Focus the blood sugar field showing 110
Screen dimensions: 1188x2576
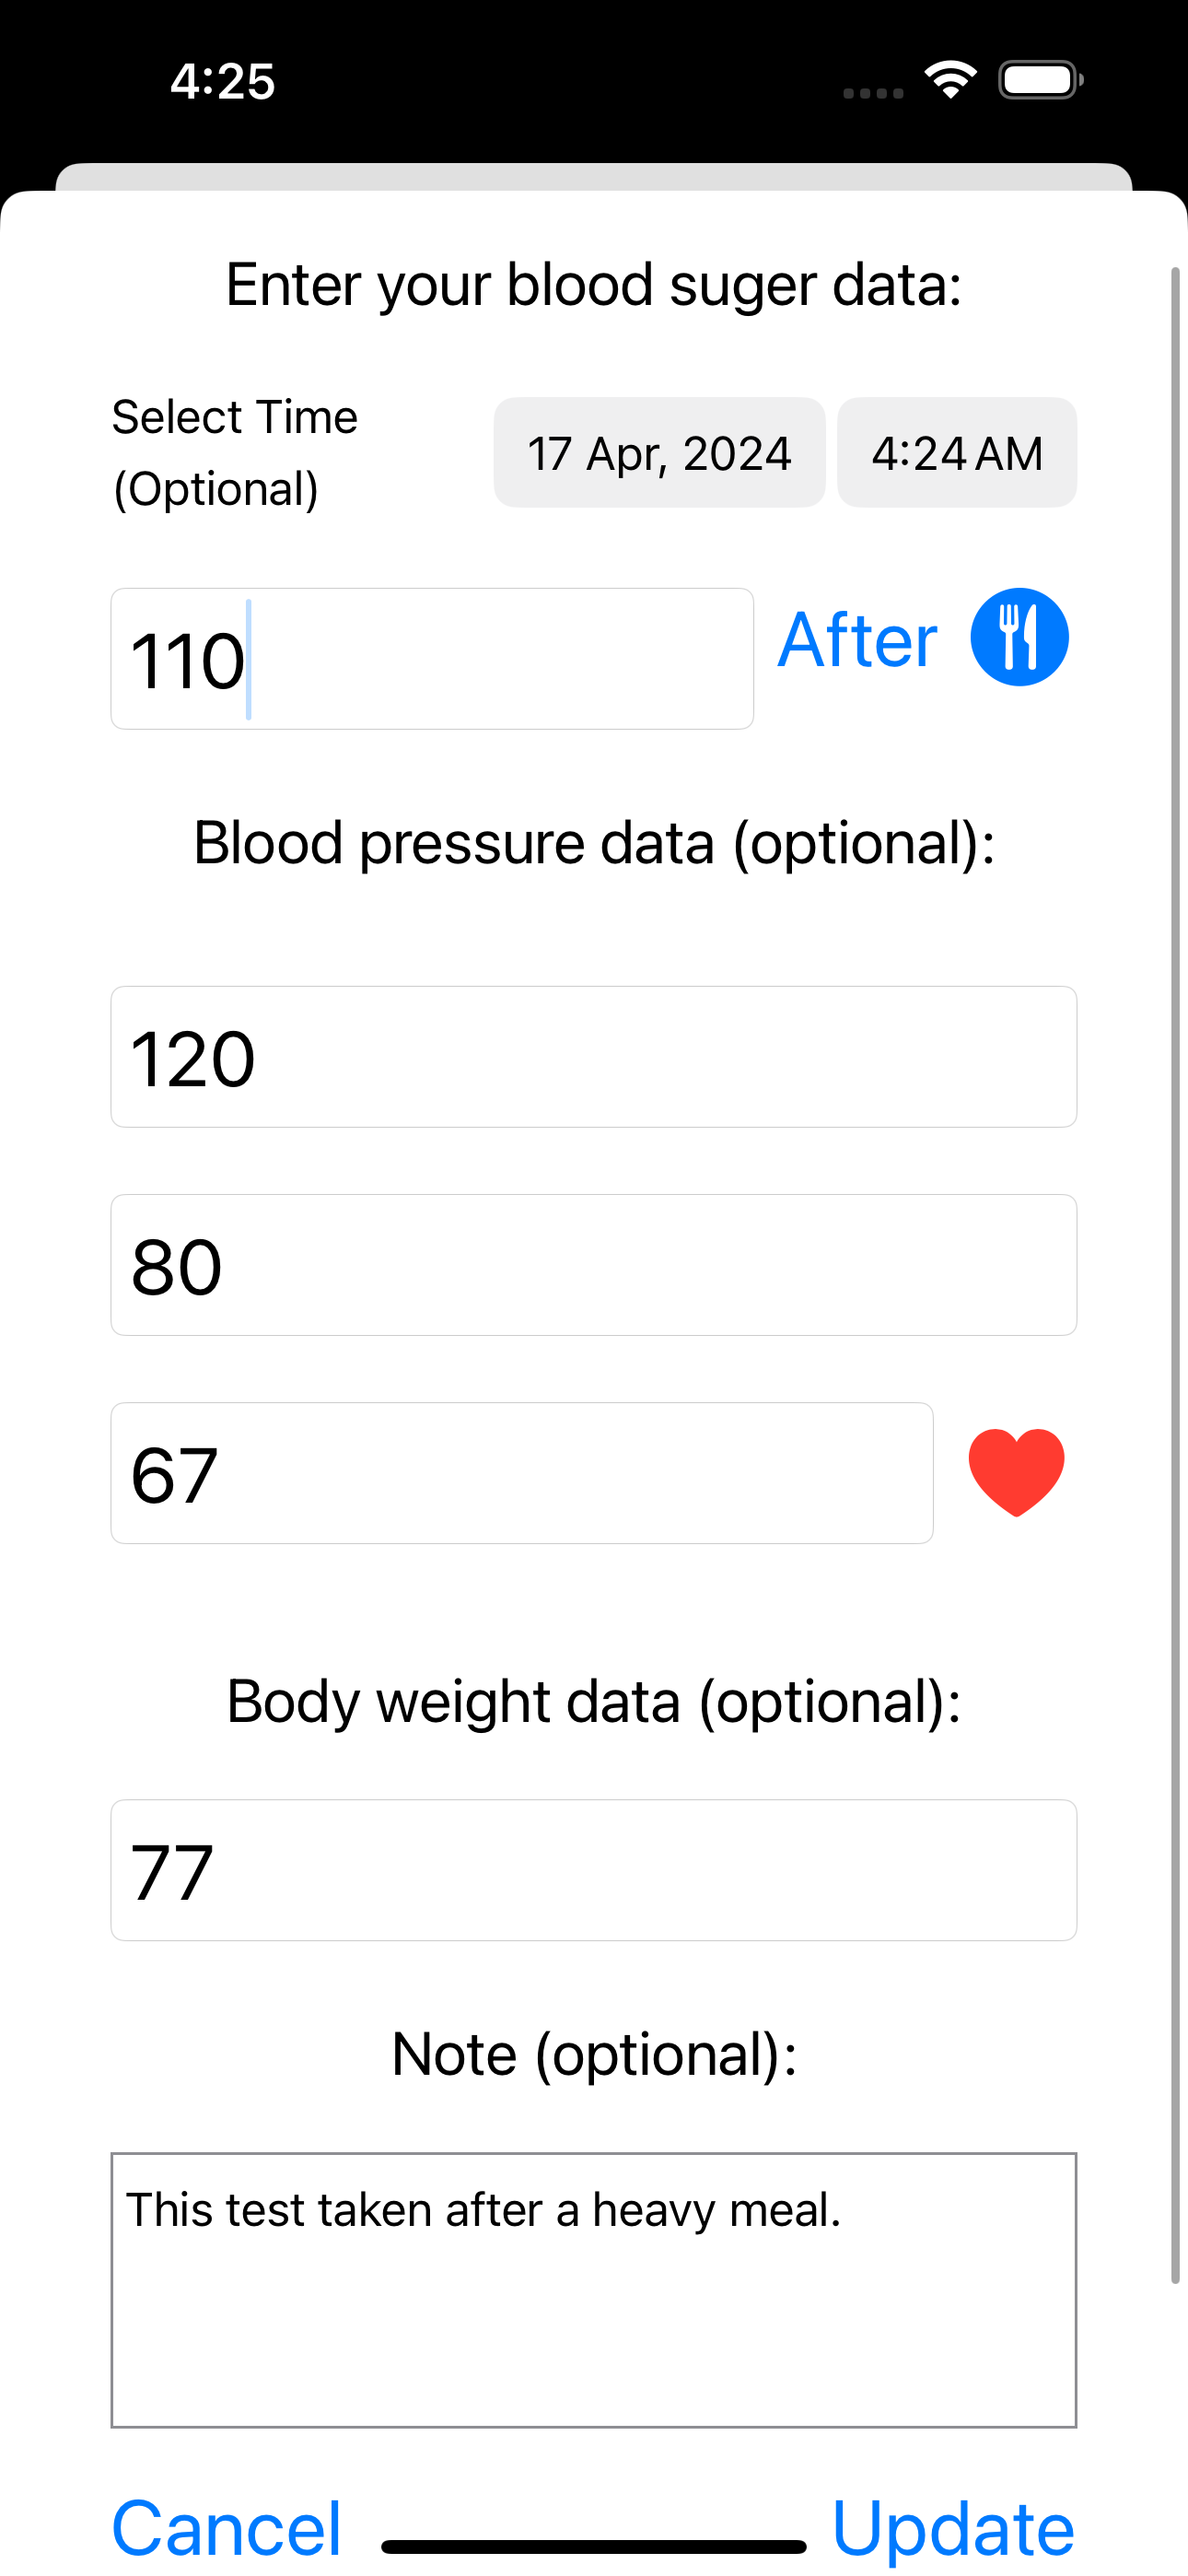coord(431,659)
